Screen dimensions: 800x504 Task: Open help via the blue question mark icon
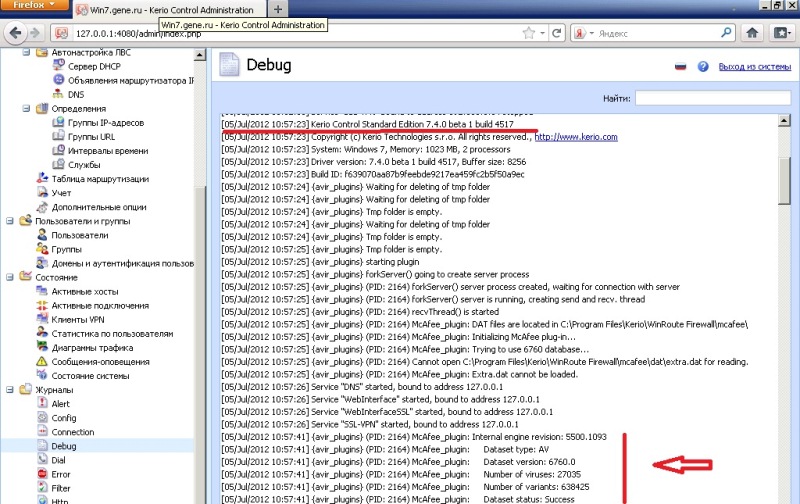click(x=703, y=67)
